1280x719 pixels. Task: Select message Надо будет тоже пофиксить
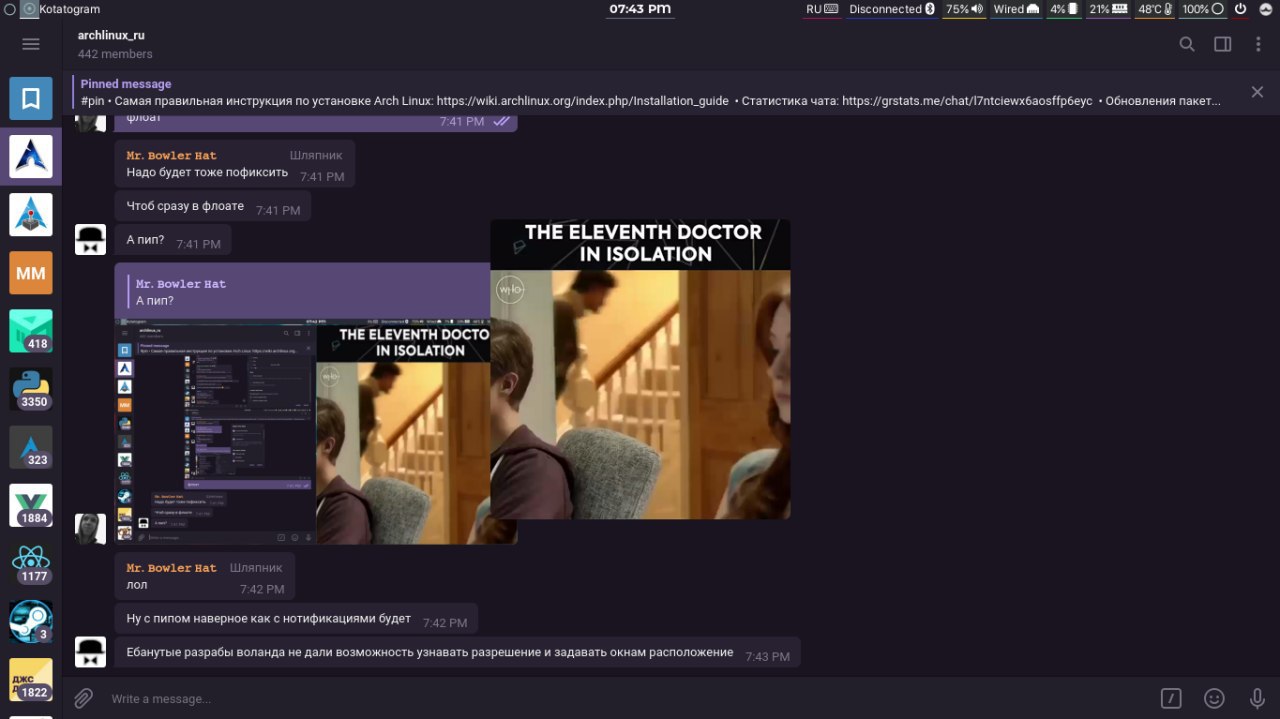pos(235,164)
